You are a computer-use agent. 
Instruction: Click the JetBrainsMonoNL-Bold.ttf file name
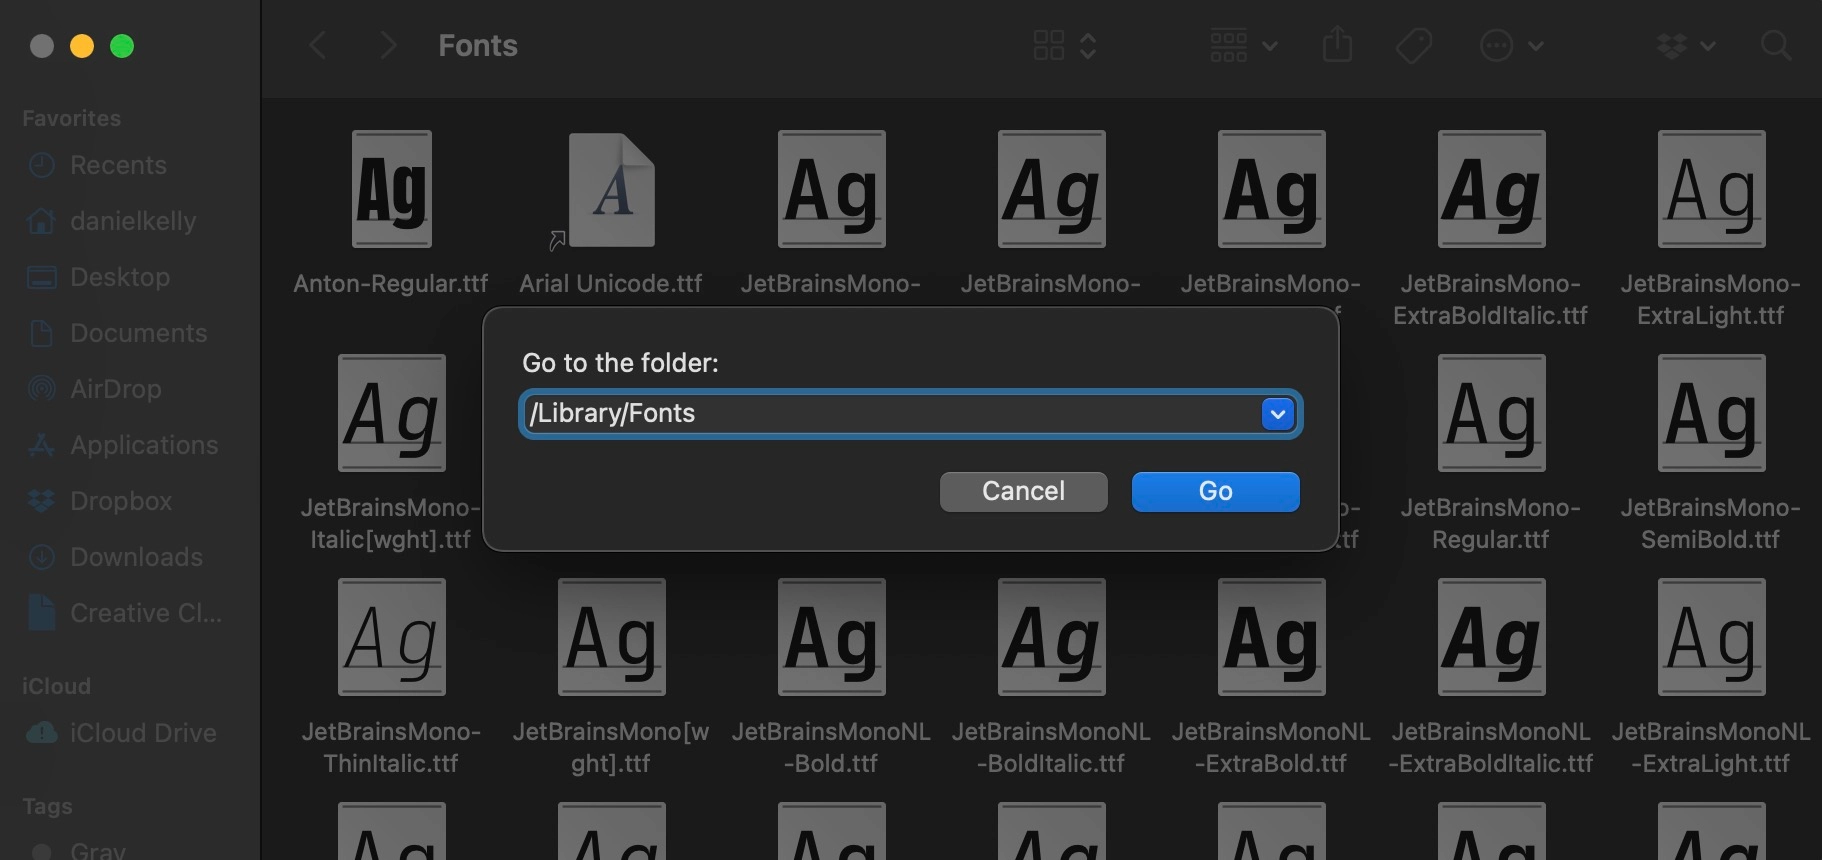[x=831, y=747]
